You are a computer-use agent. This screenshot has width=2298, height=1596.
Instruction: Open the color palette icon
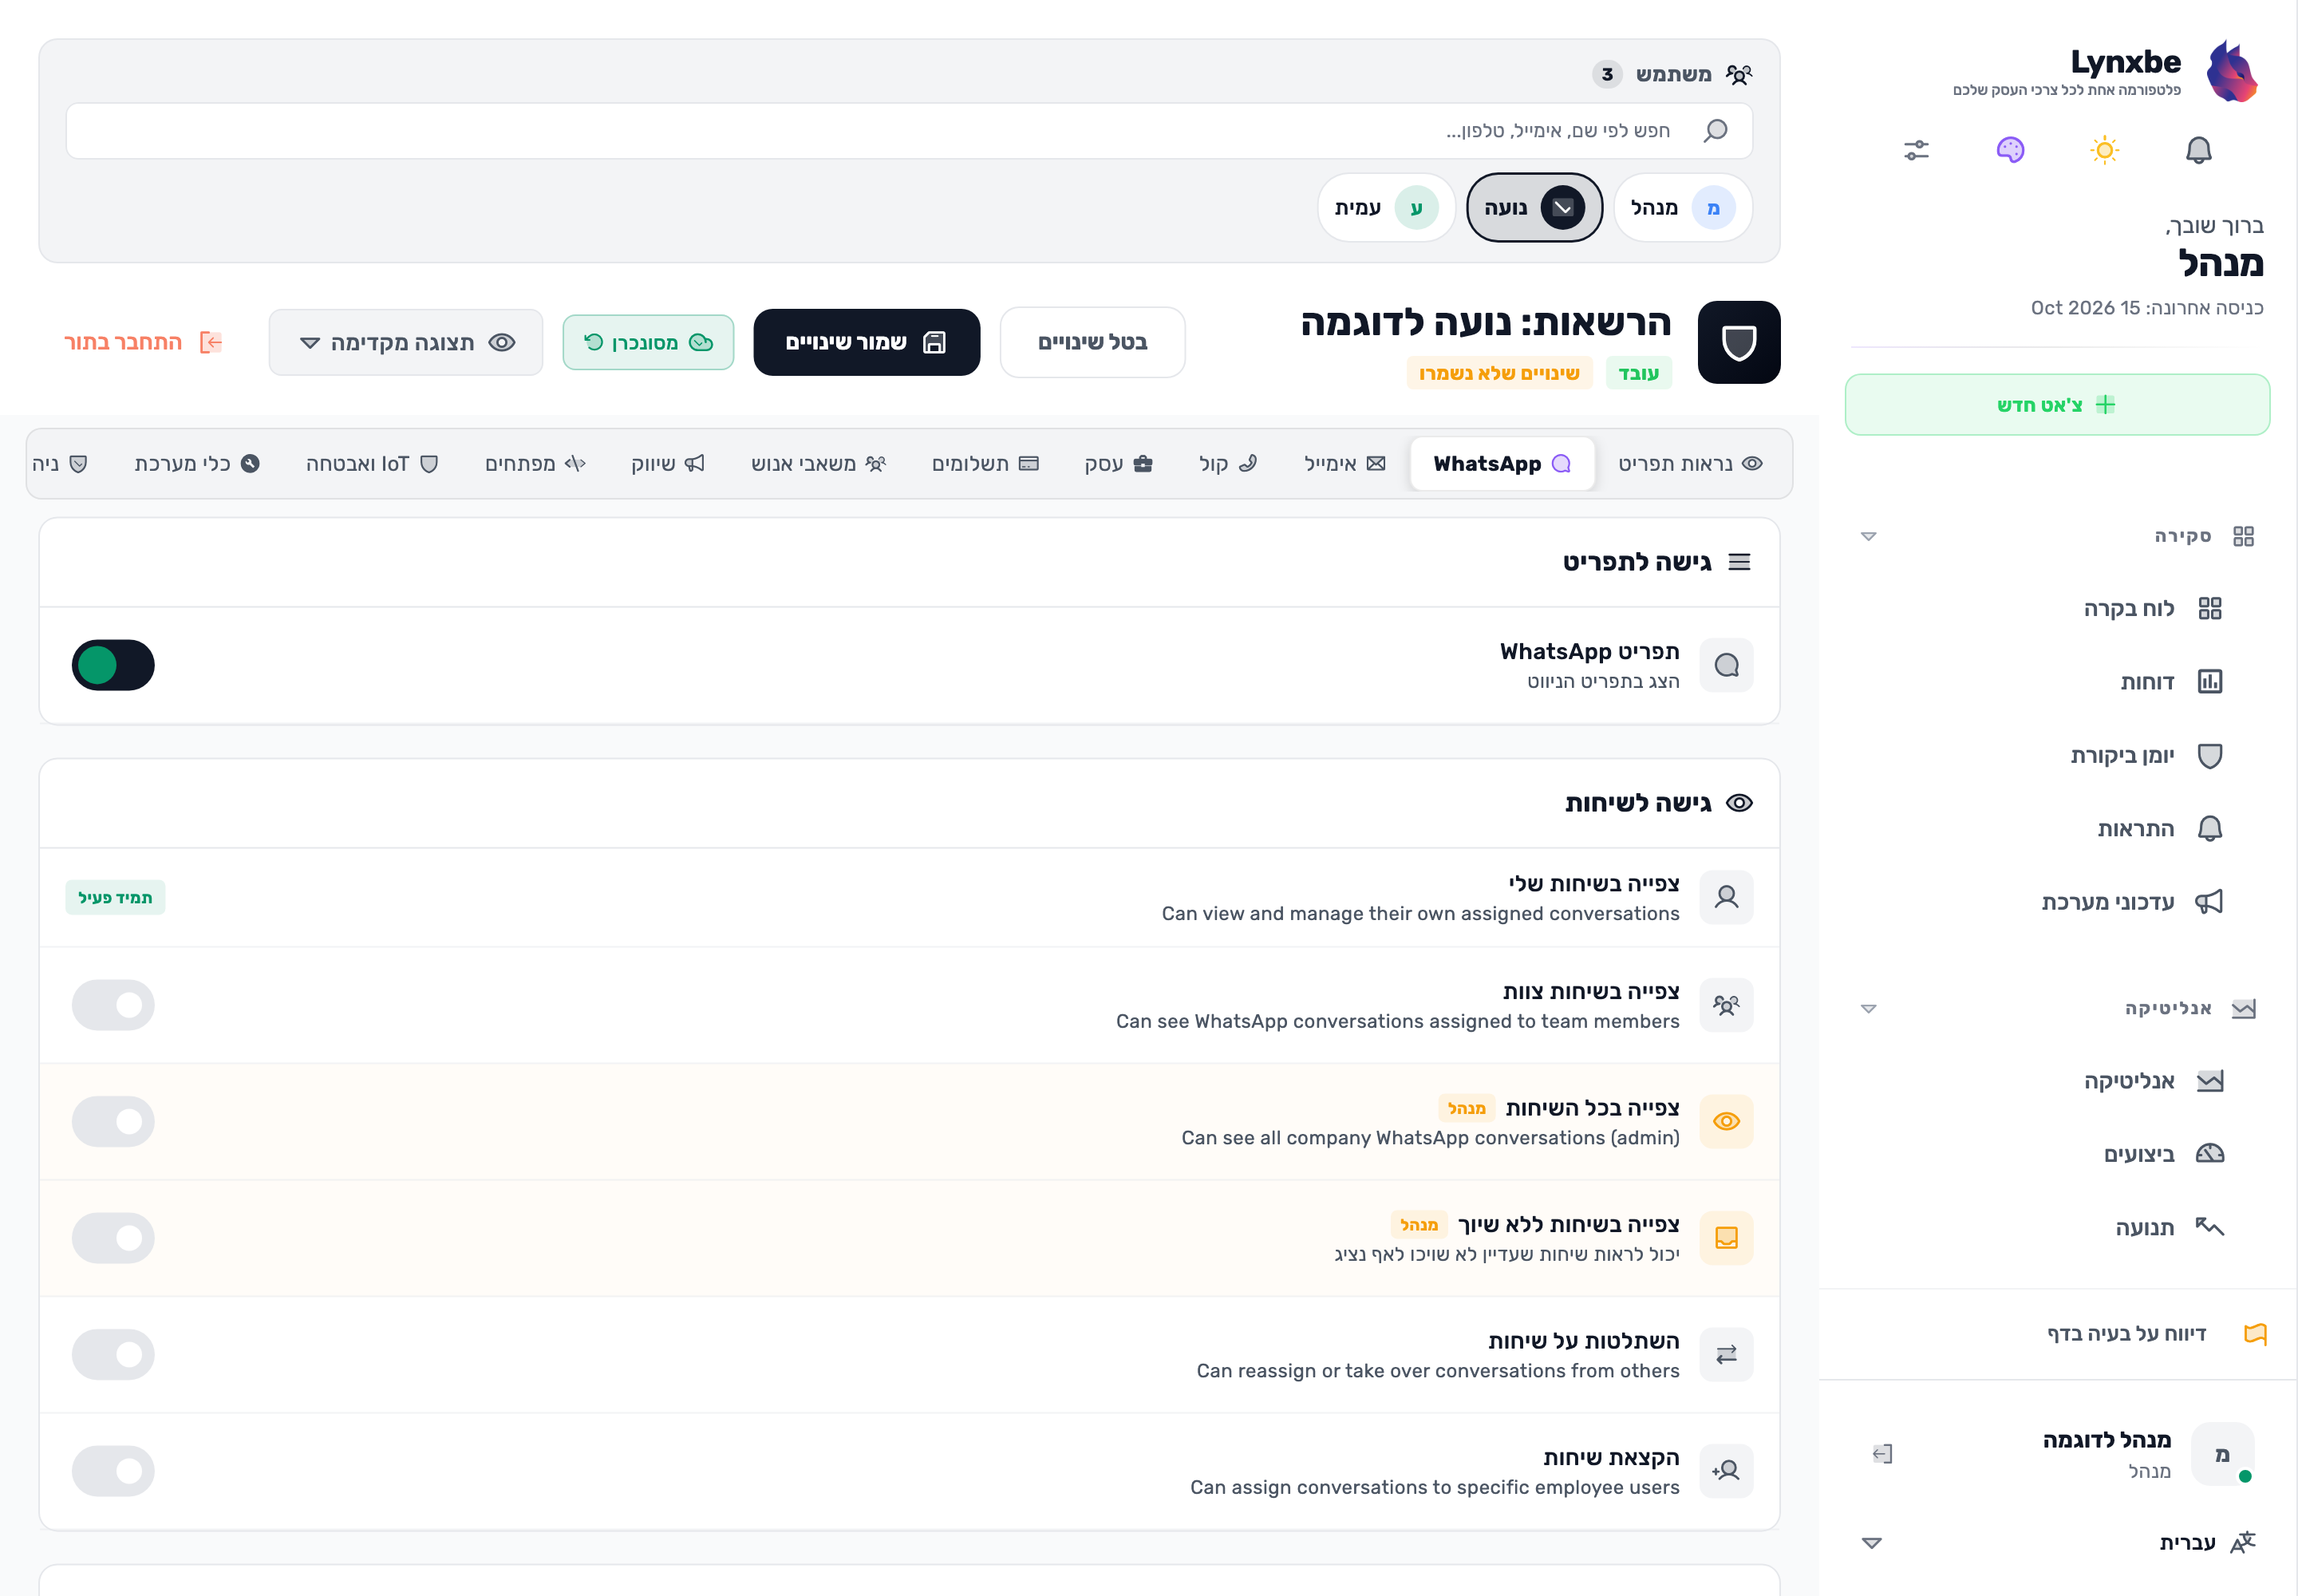click(x=2010, y=150)
